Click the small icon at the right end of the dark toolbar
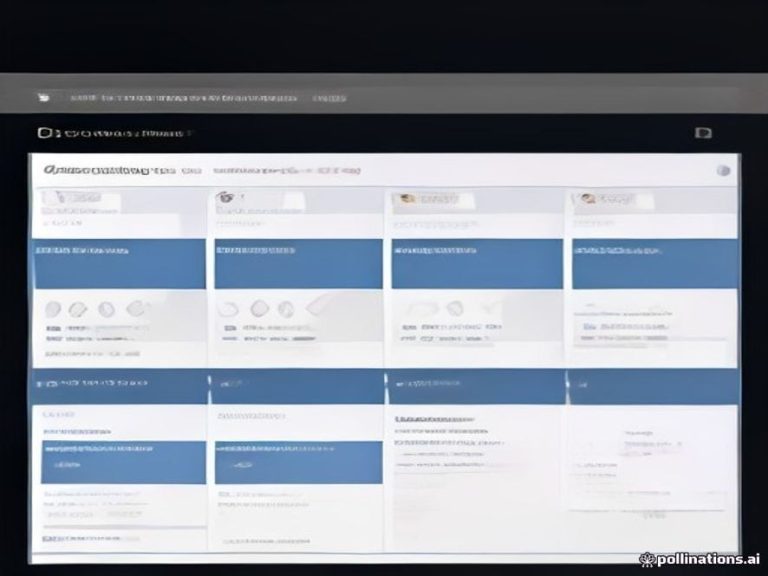The height and width of the screenshot is (576, 768). [703, 133]
